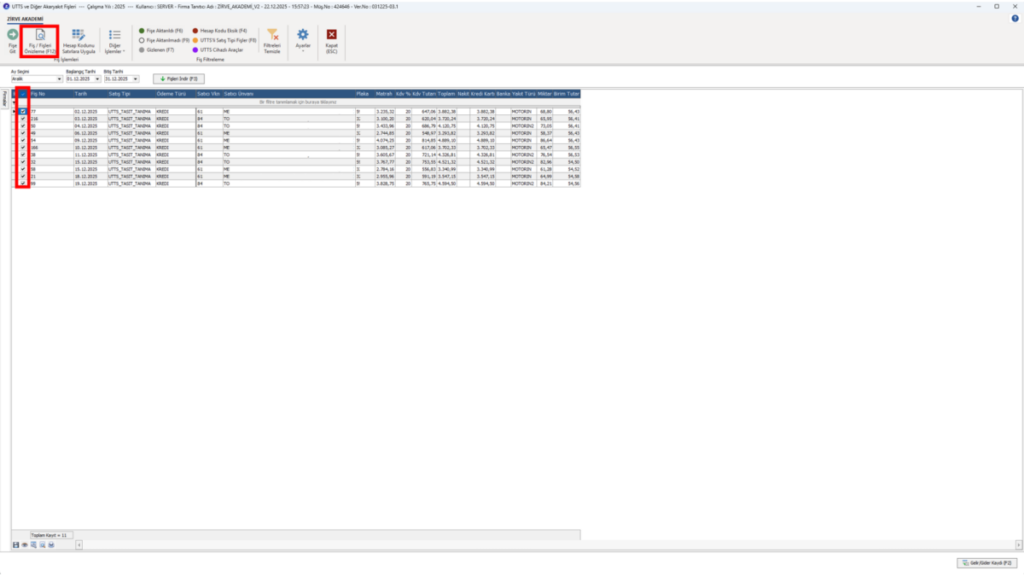Image resolution: width=1024 pixels, height=576 pixels.
Task: Filter by red Hesap Kodu Eksik (F4)
Action: [219, 31]
